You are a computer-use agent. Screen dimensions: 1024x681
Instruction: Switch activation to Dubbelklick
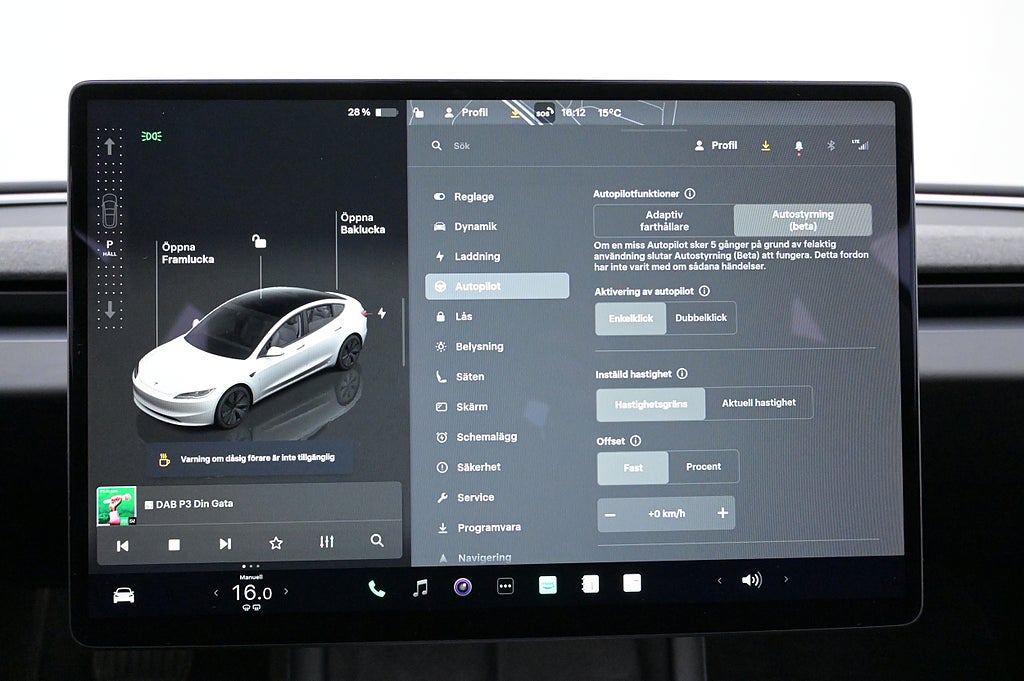click(701, 318)
